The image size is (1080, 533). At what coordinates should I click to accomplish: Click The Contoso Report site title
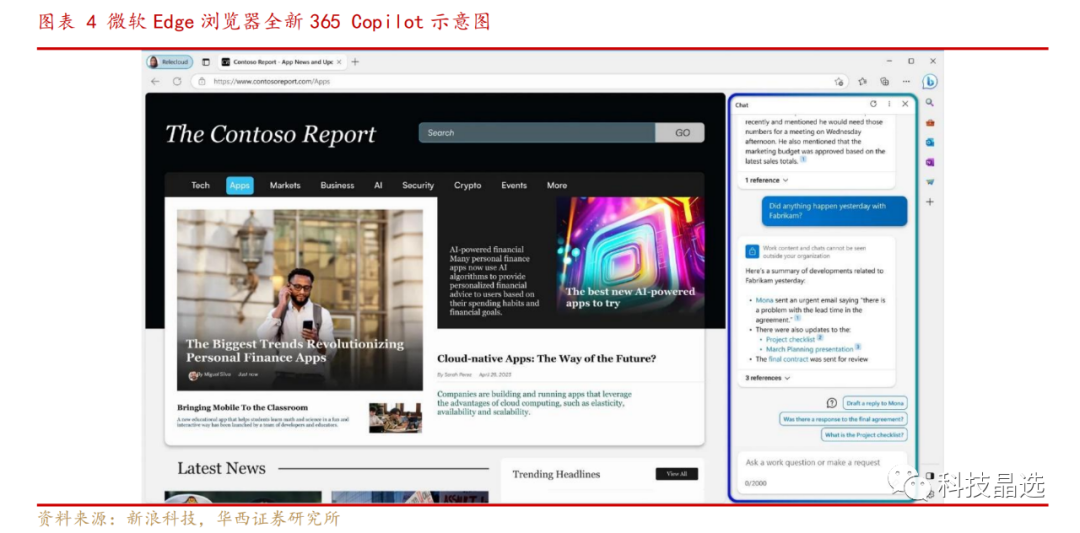coord(270,134)
